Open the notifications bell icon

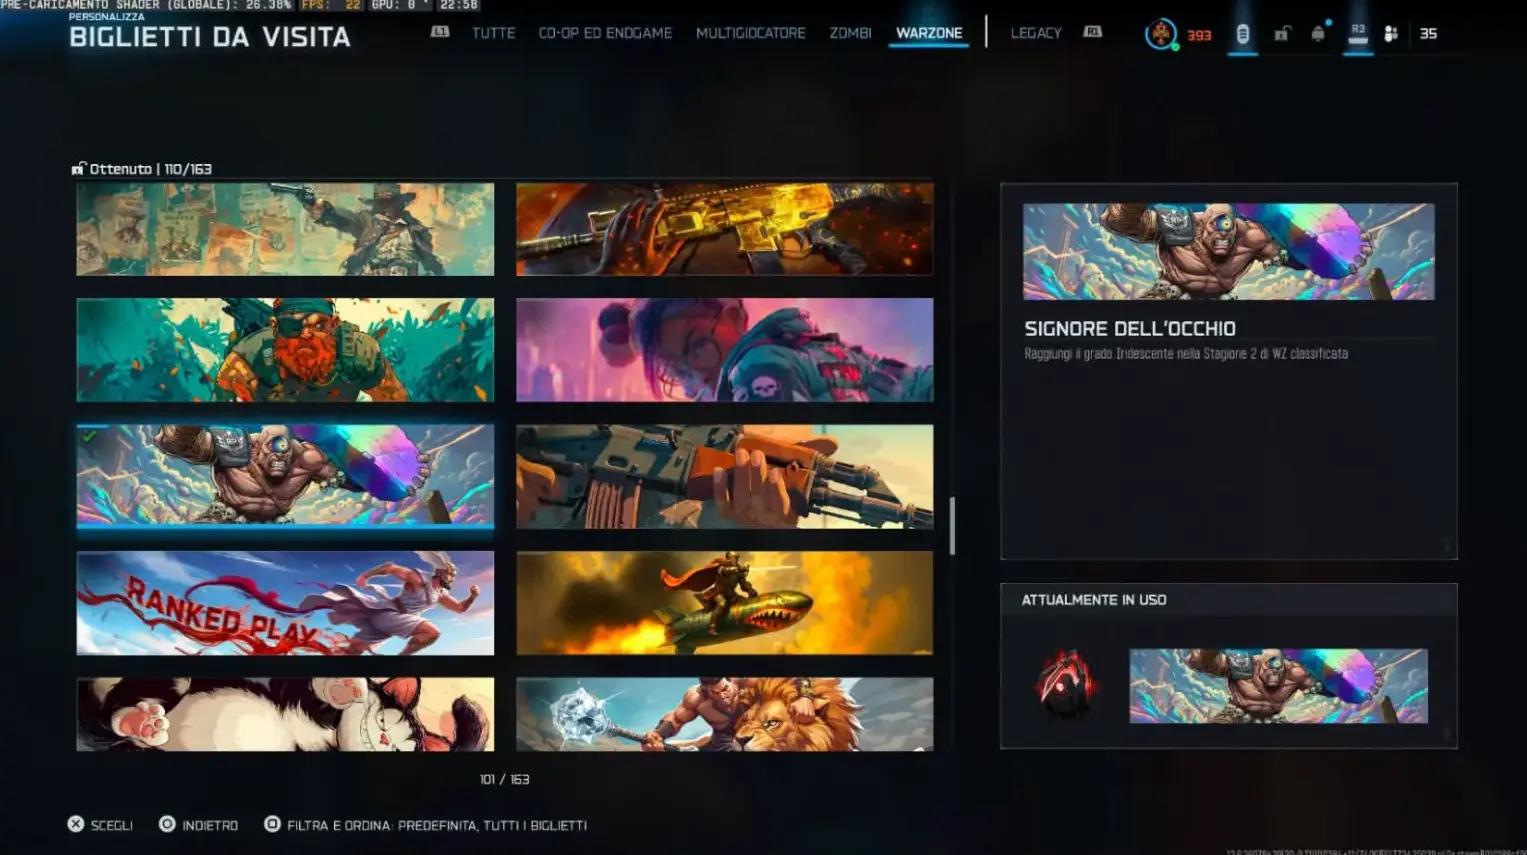[x=1318, y=34]
